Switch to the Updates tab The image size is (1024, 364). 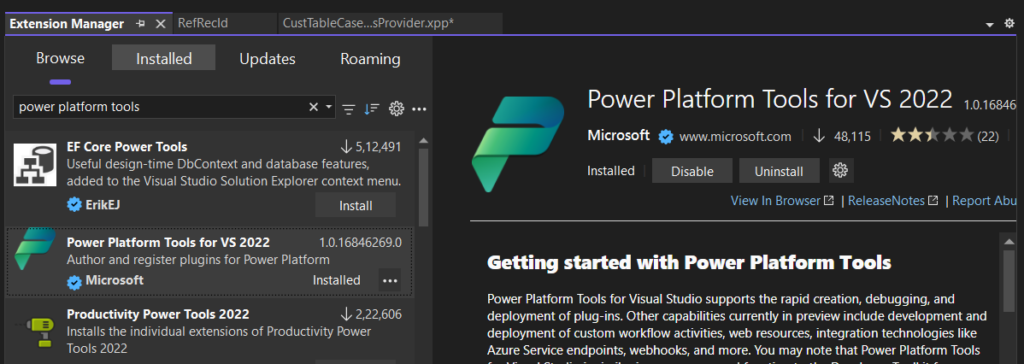tap(267, 58)
